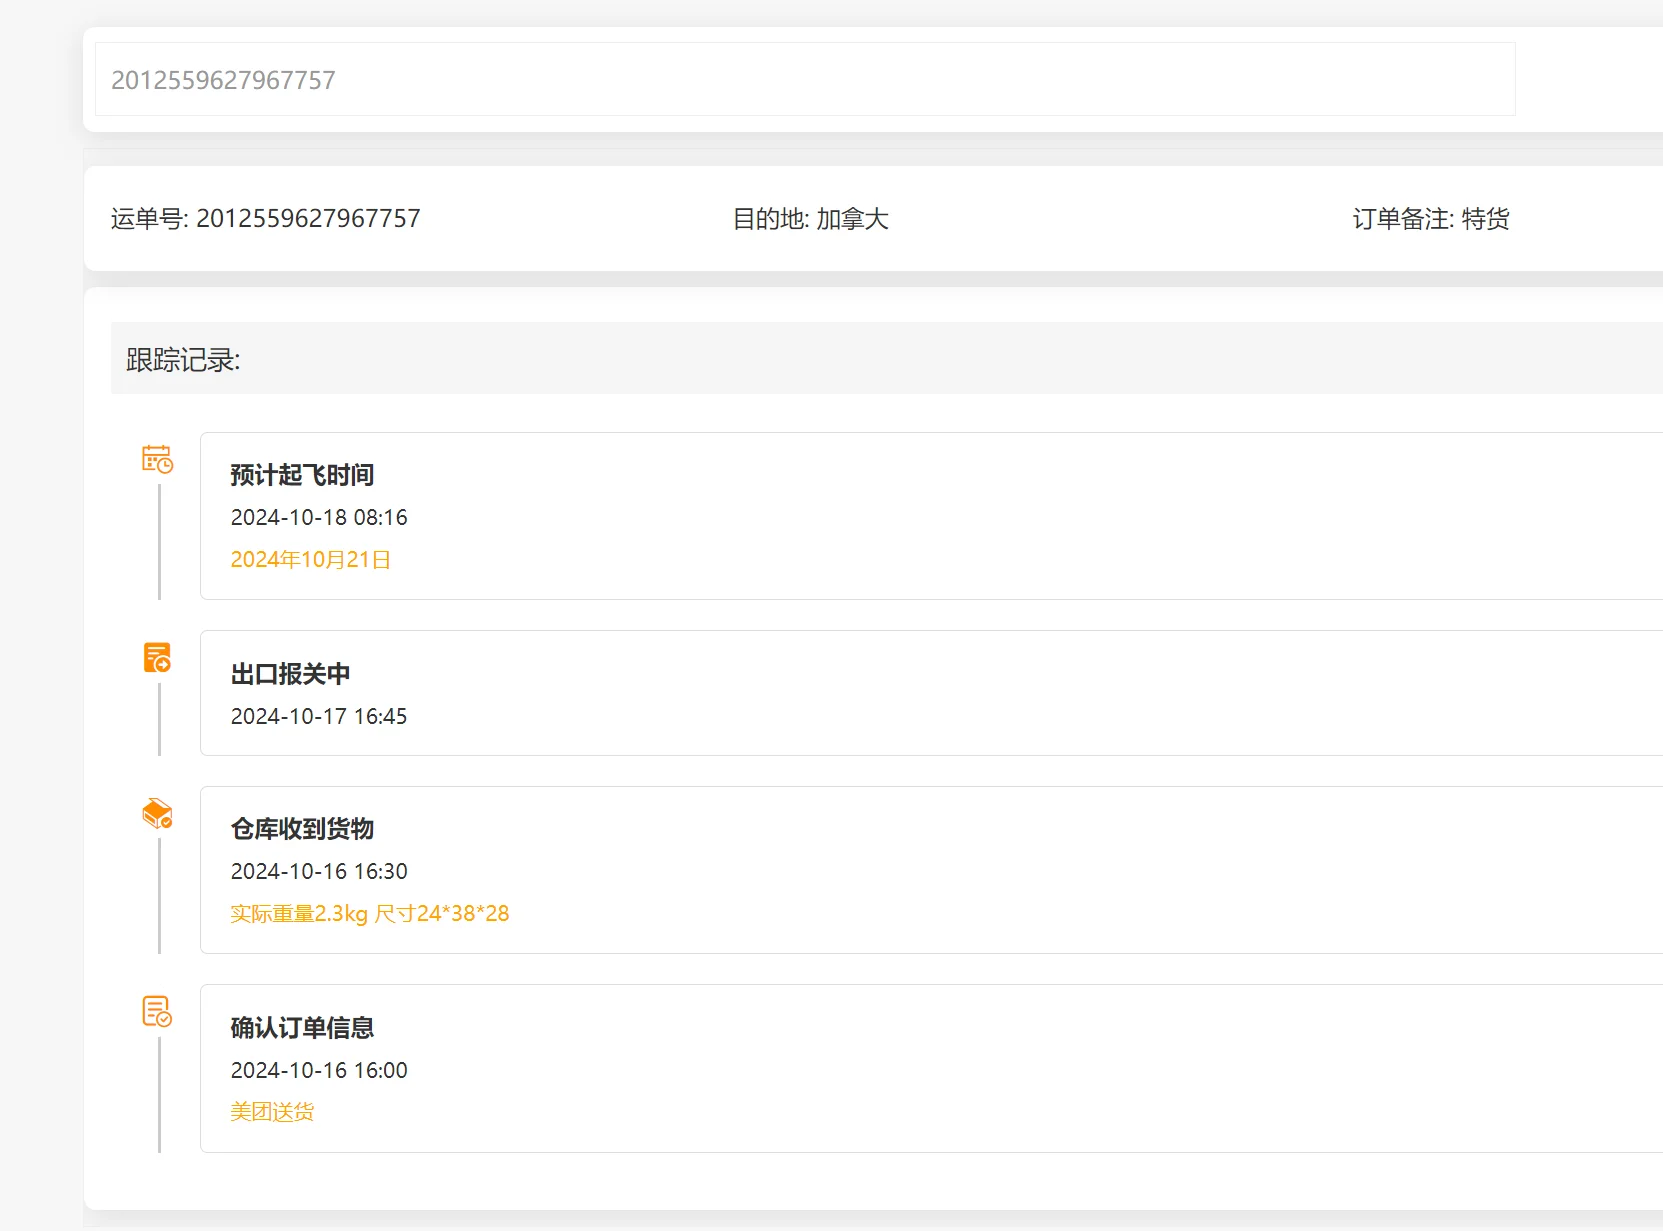The image size is (1663, 1231).
Task: Click the 订单备注 特货 order remark
Action: [x=1430, y=219]
